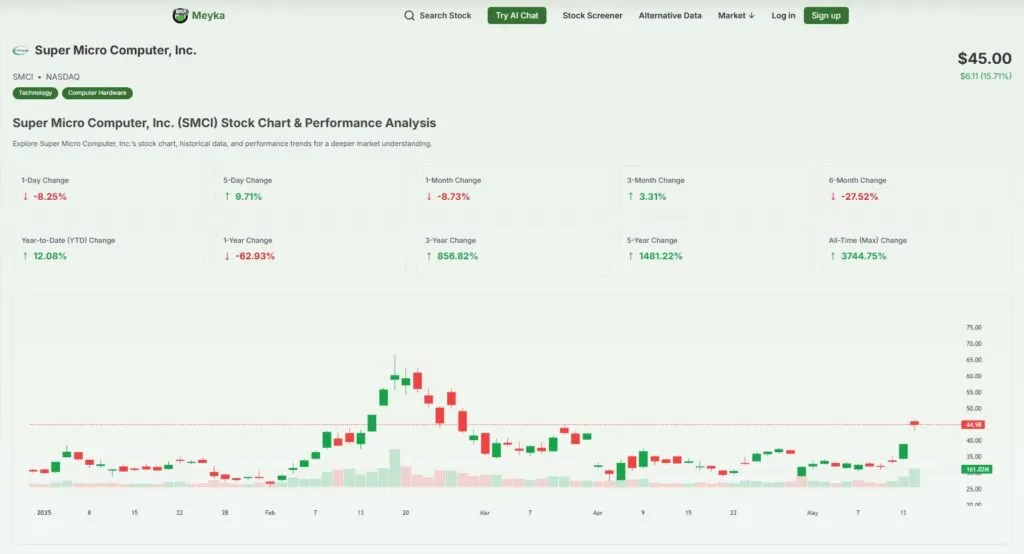
Task: Click the red 44.98 price label on axis
Action: (x=973, y=425)
